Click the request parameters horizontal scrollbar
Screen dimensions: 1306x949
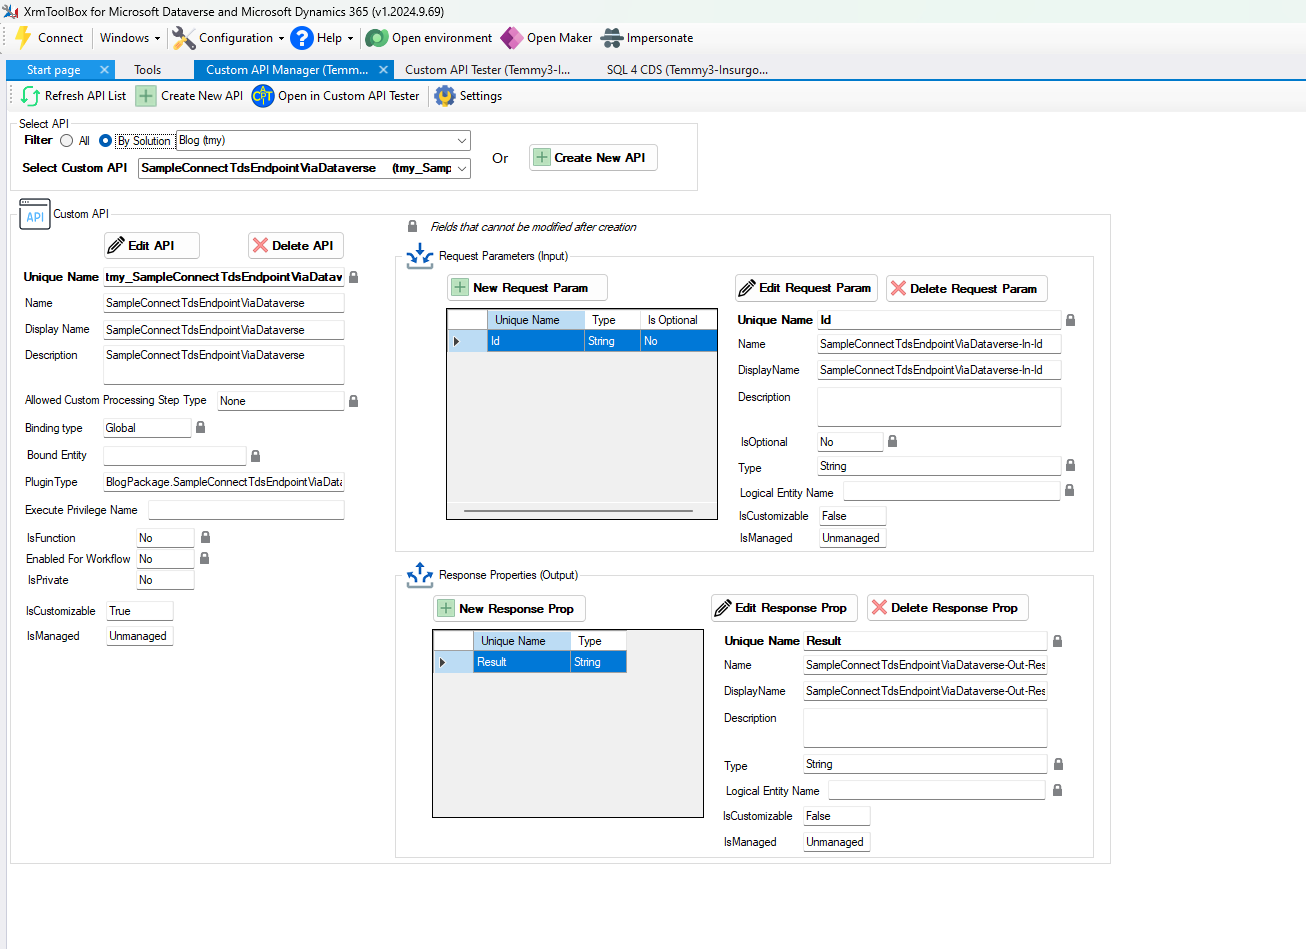pyautogui.click(x=578, y=511)
